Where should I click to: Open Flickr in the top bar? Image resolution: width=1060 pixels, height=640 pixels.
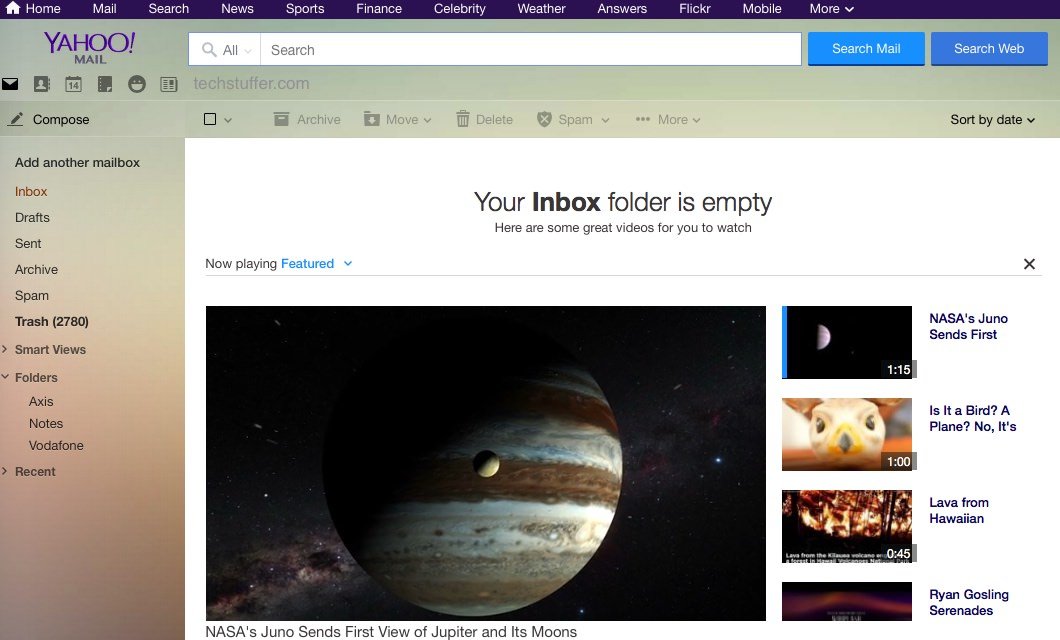click(x=695, y=9)
